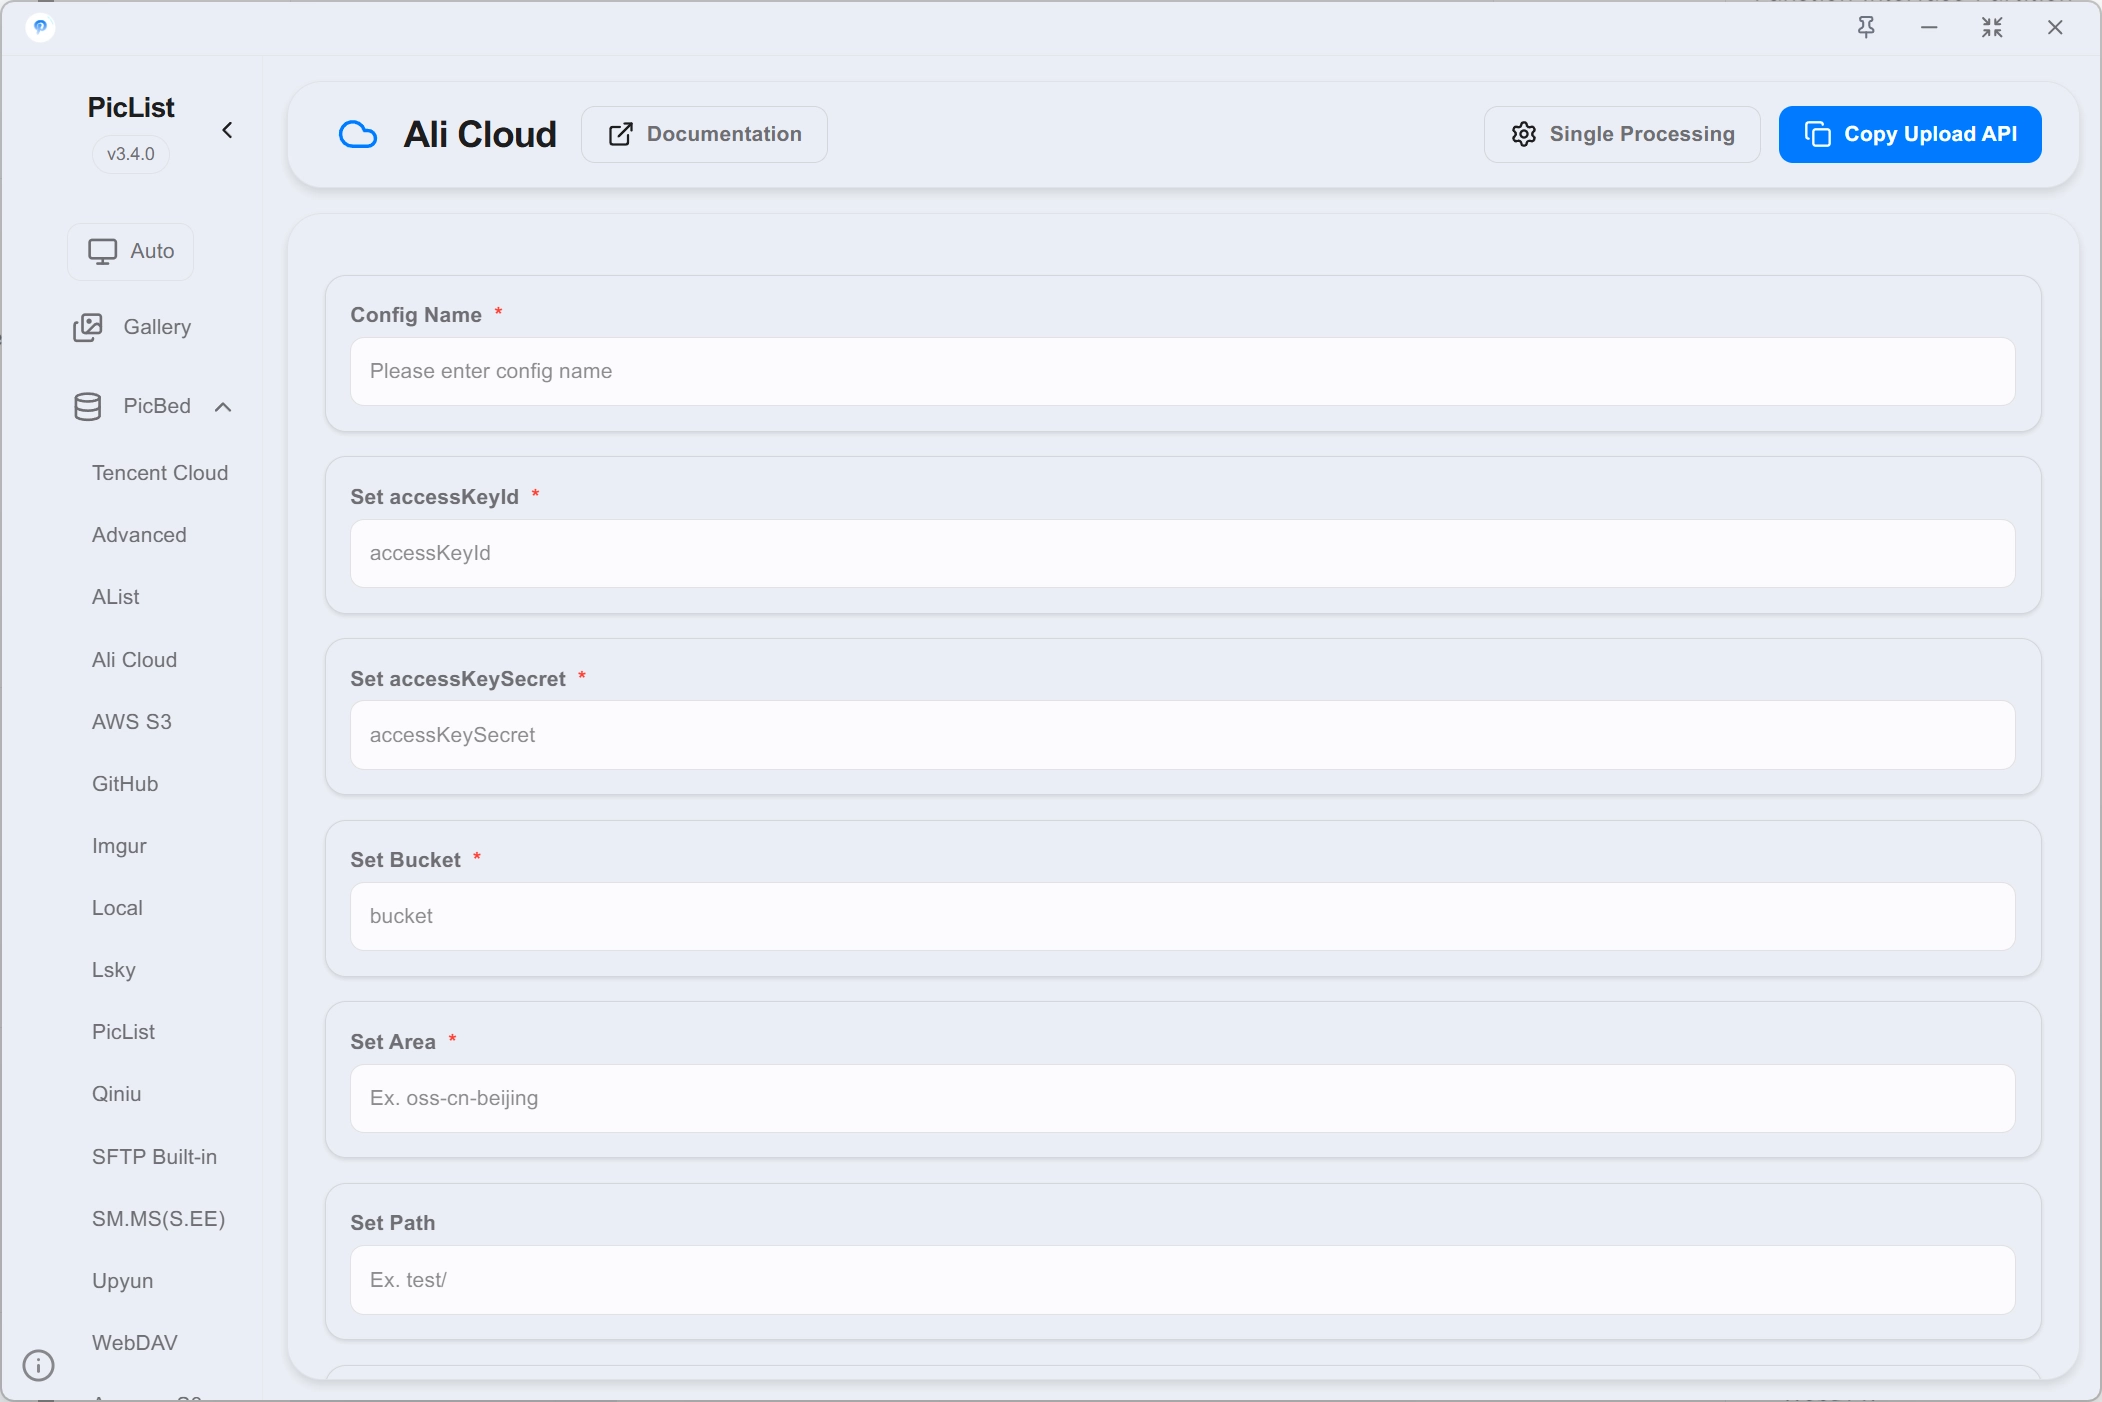The width and height of the screenshot is (2102, 1402).
Task: Focus the Set Area input field
Action: click(1182, 1098)
